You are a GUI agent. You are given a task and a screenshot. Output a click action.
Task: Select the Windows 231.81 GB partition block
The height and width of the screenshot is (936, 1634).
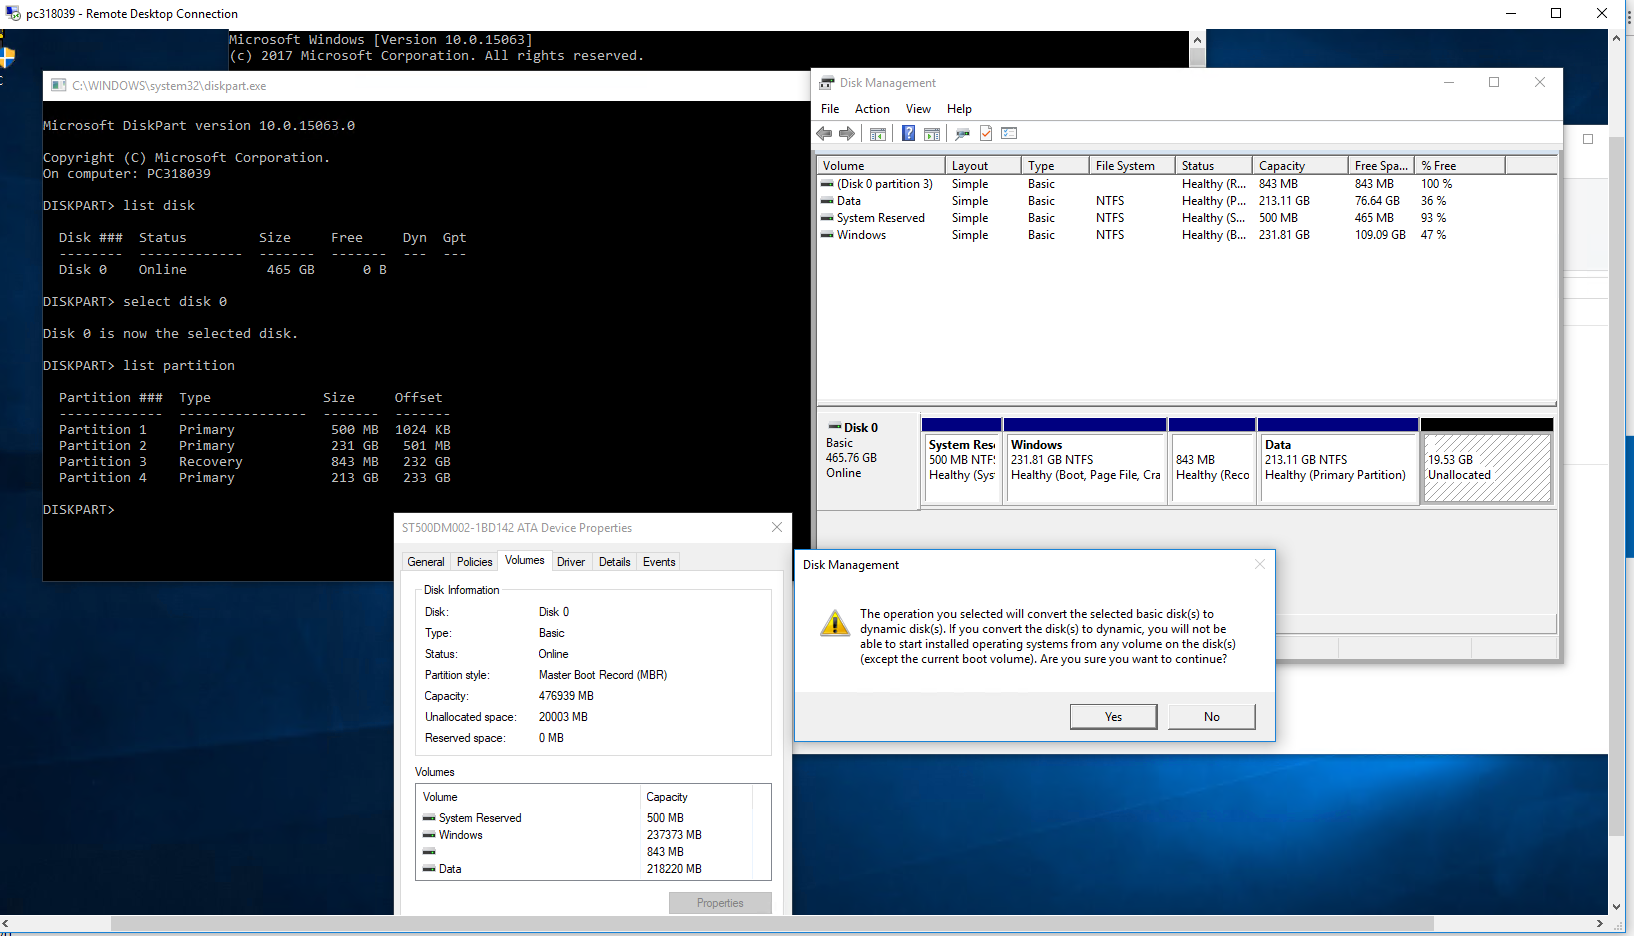click(1085, 461)
